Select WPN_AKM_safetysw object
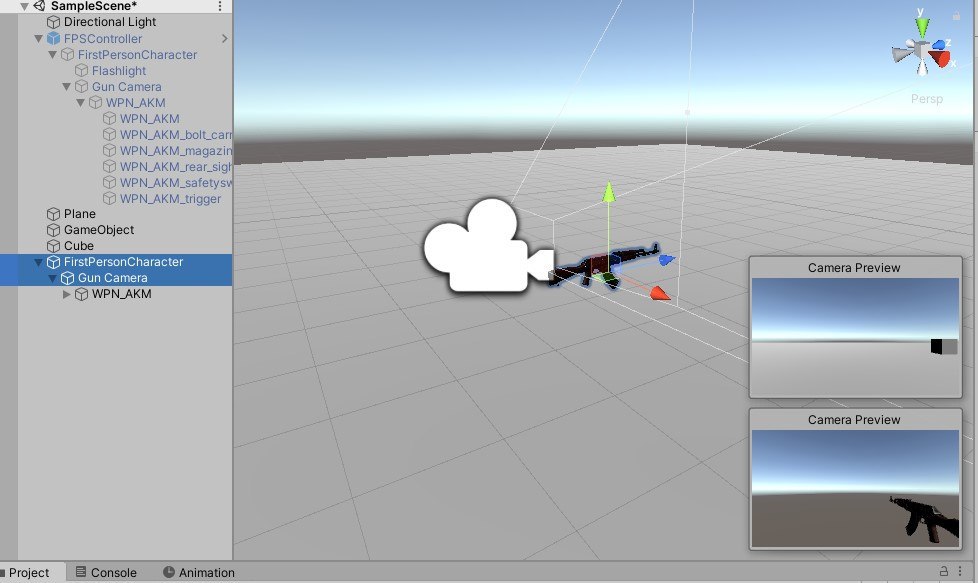Screen dimensions: 978x583 (x=176, y=183)
